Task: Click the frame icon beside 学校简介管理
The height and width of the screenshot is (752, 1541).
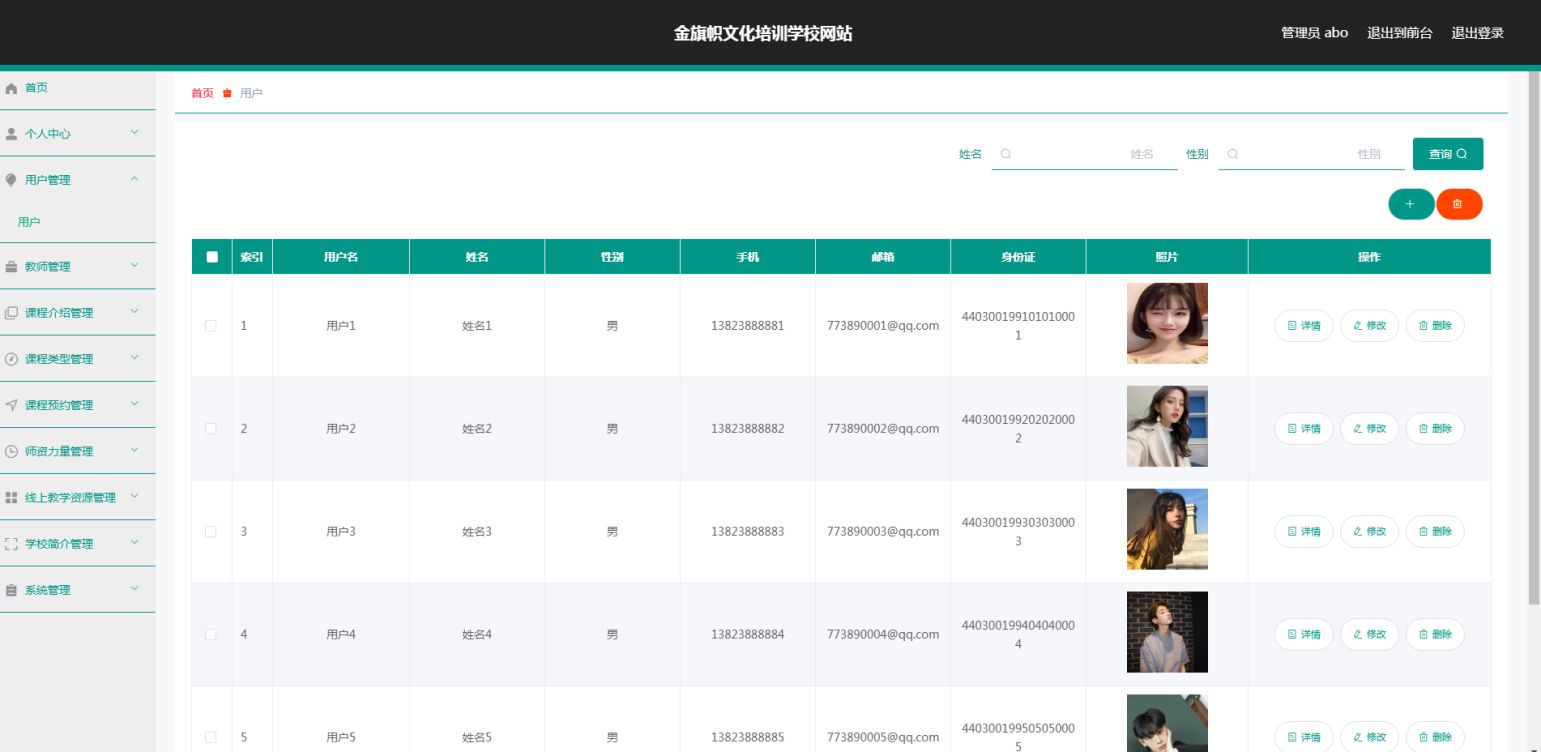Action: (12, 544)
